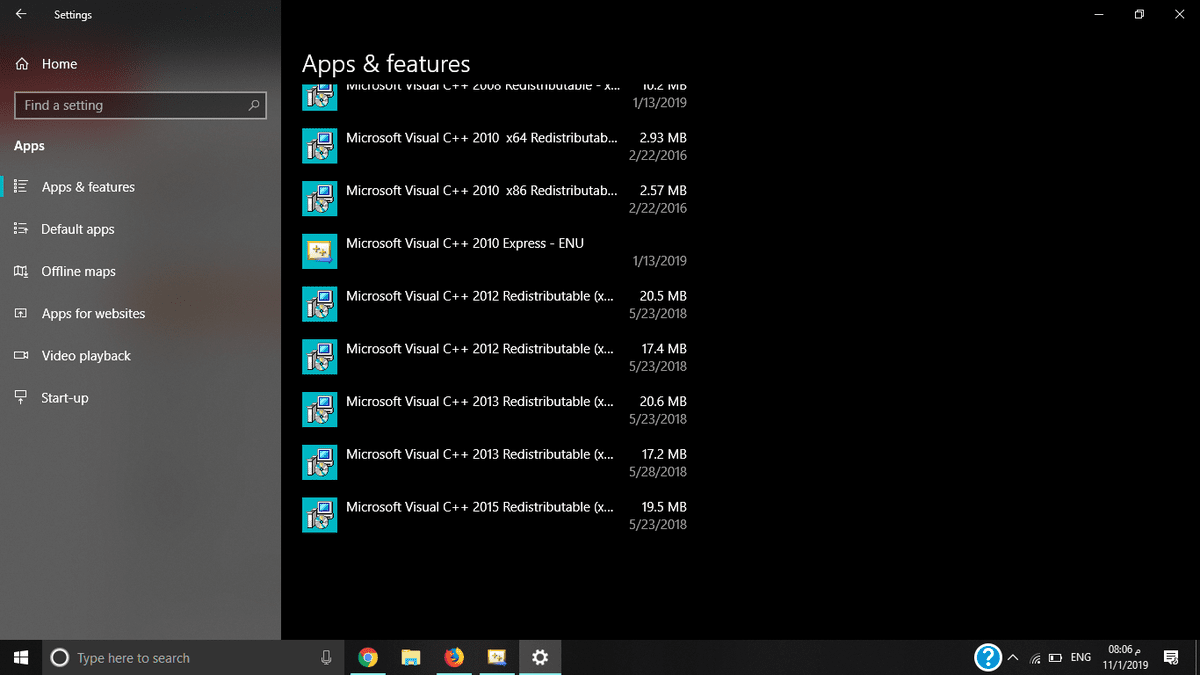Click the microphone icon in taskbar search

[x=326, y=657]
